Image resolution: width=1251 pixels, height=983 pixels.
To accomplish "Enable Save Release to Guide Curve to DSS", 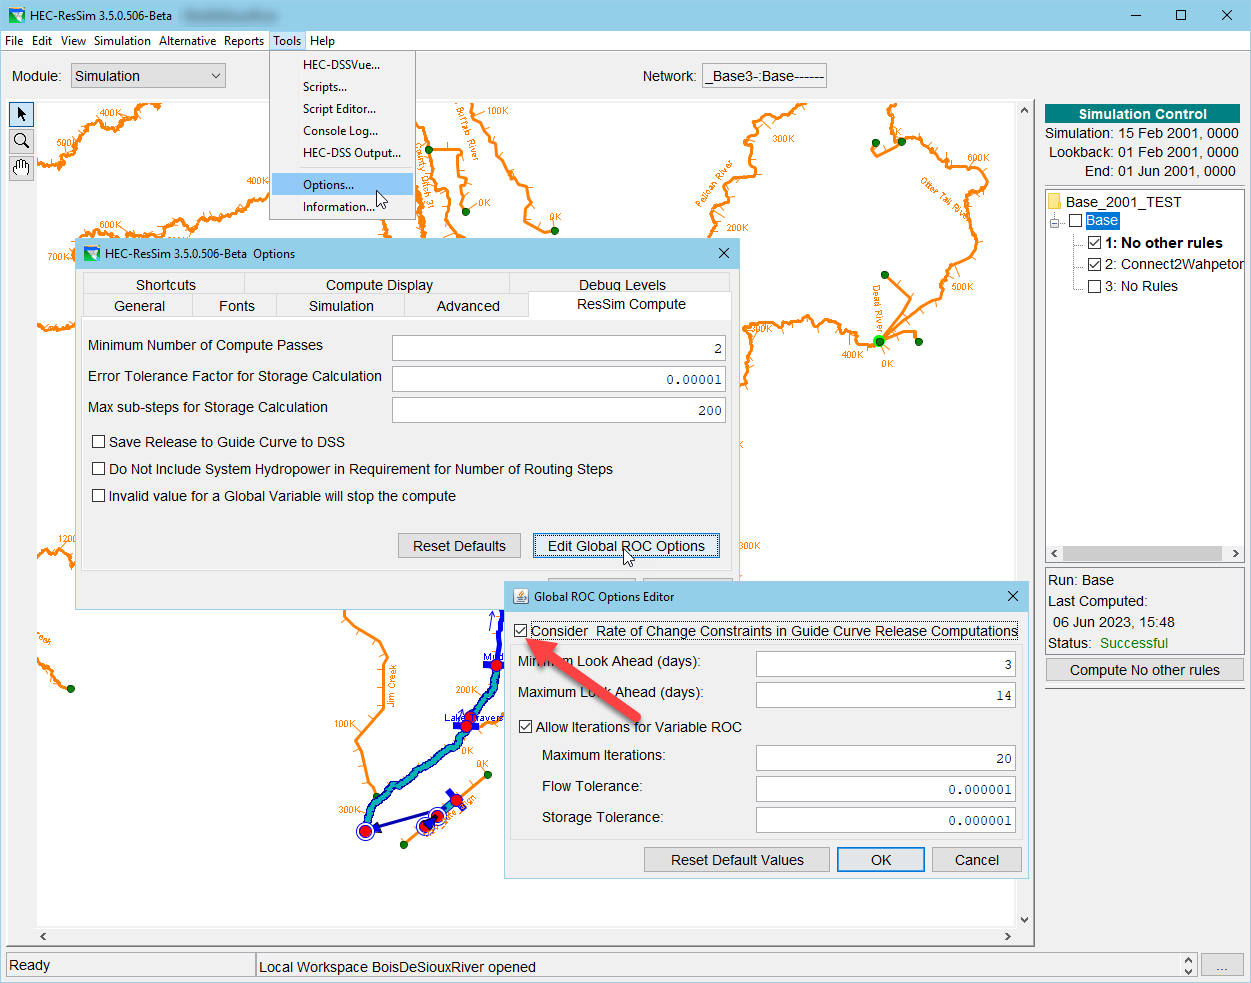I will pos(98,441).
